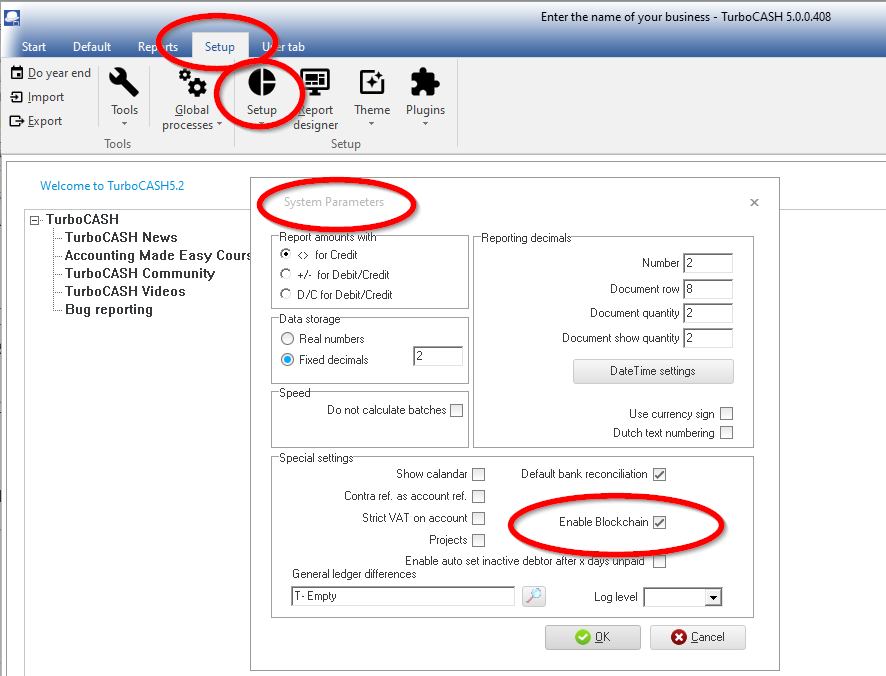Click the Setup pie chart icon
Screen dimensions: 886x676
pos(262,82)
